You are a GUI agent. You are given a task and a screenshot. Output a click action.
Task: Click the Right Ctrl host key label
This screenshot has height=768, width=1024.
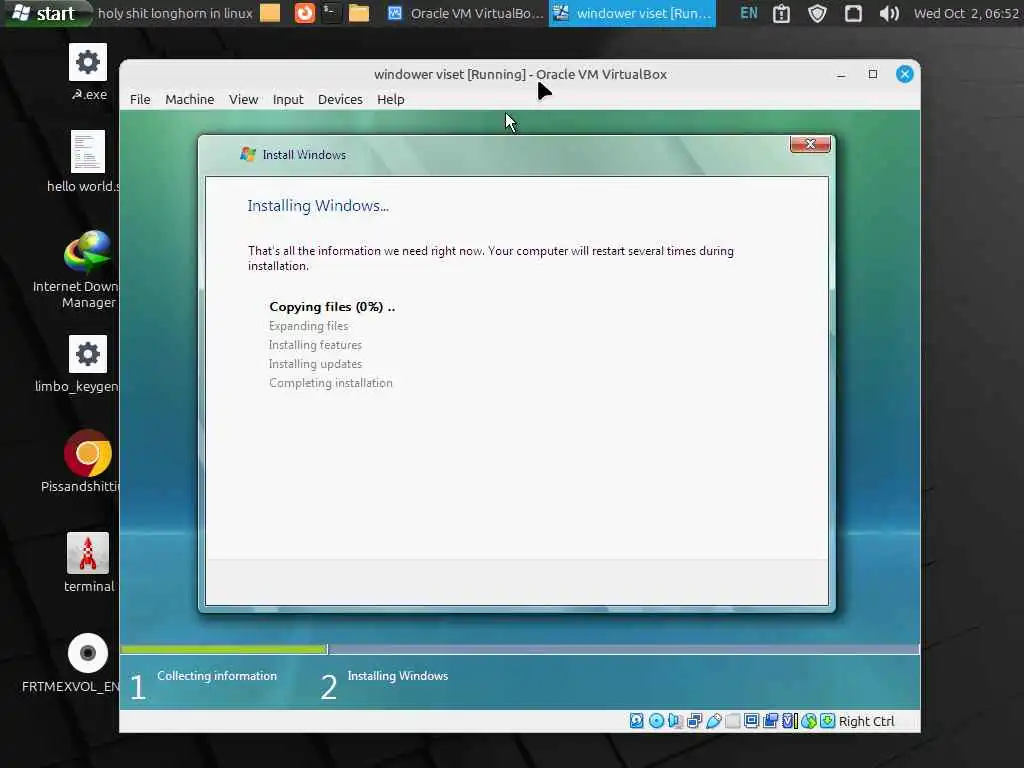[x=867, y=721]
